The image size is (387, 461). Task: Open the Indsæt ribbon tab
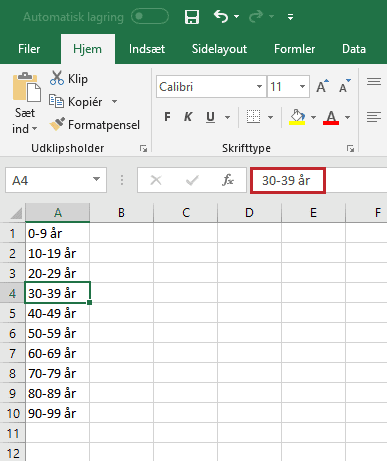(x=147, y=49)
